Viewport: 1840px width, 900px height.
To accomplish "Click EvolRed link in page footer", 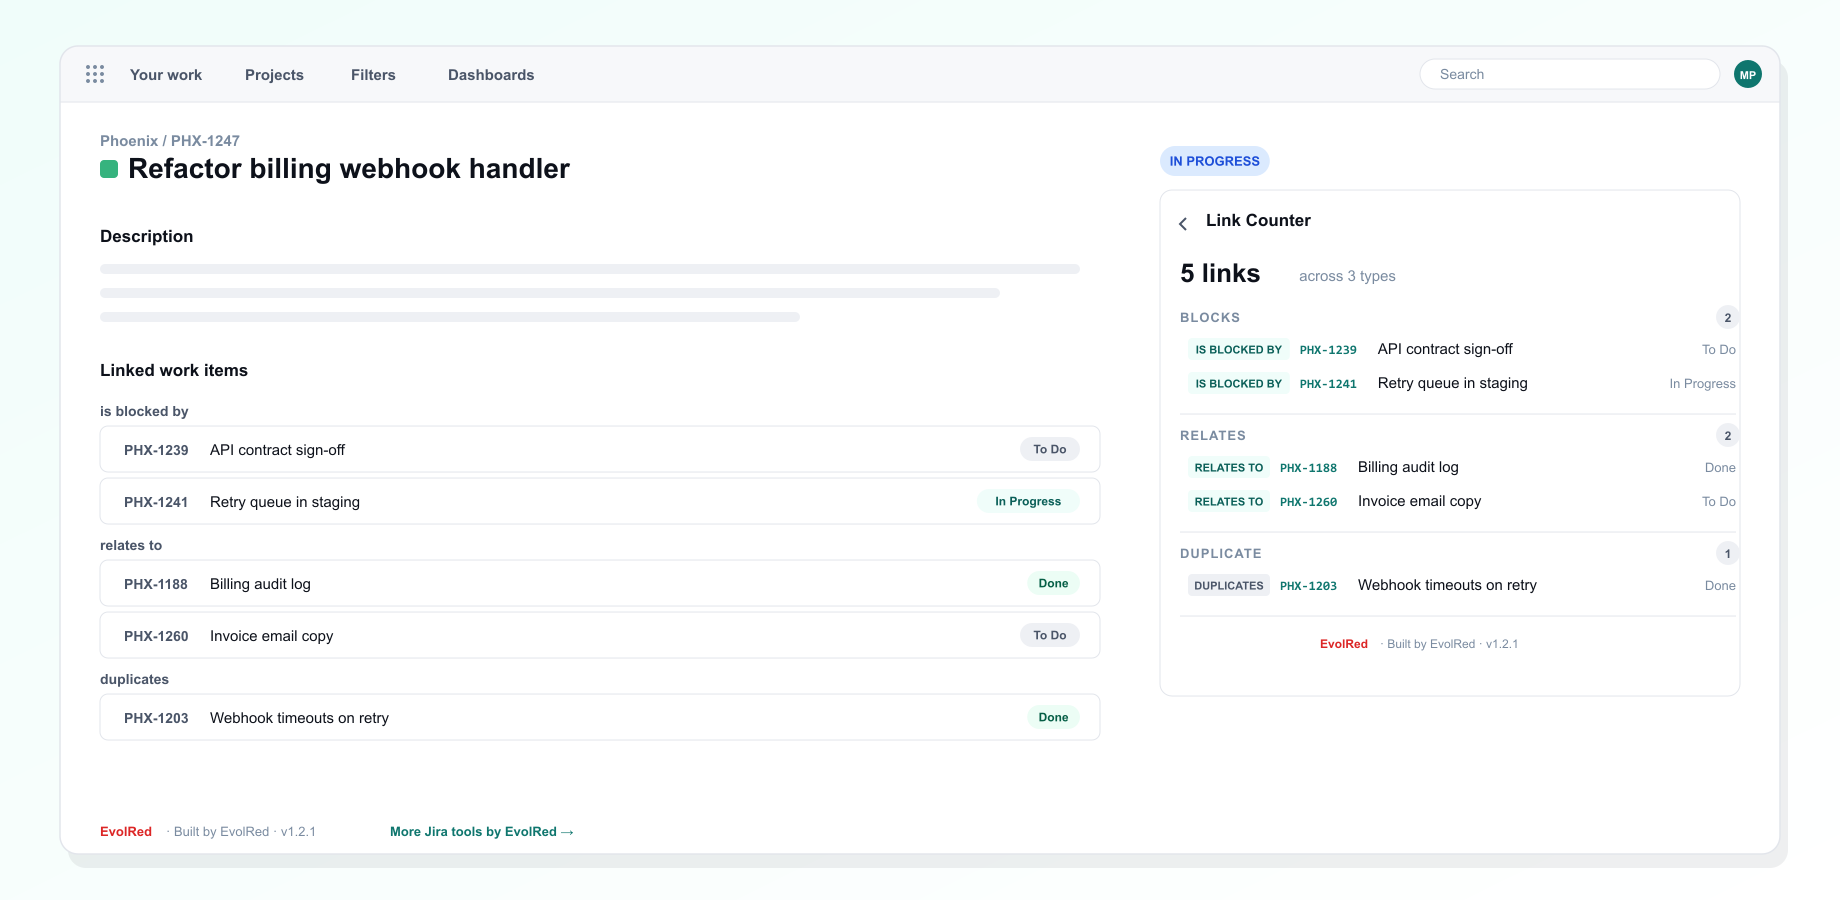I will pyautogui.click(x=126, y=832).
